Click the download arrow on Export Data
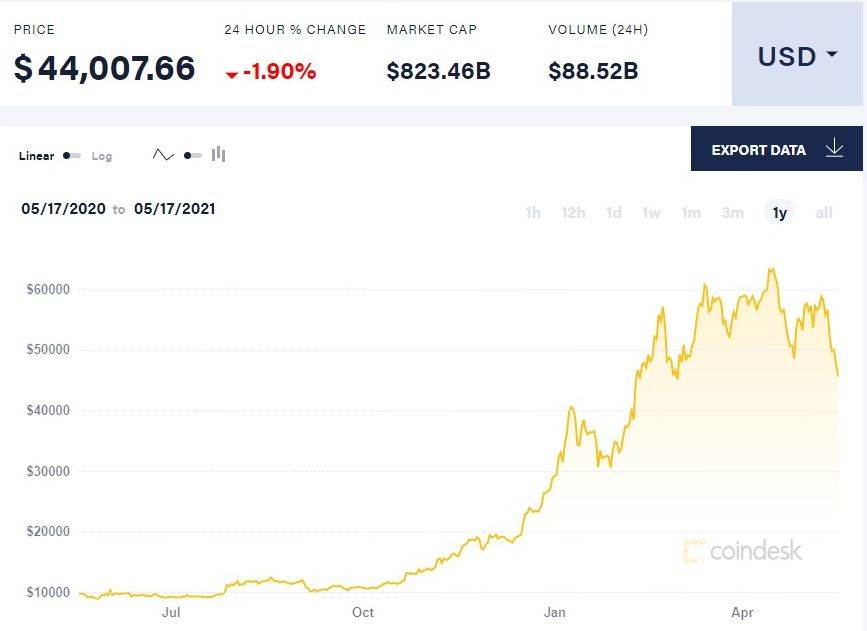Image resolution: width=867 pixels, height=631 pixels. click(835, 148)
